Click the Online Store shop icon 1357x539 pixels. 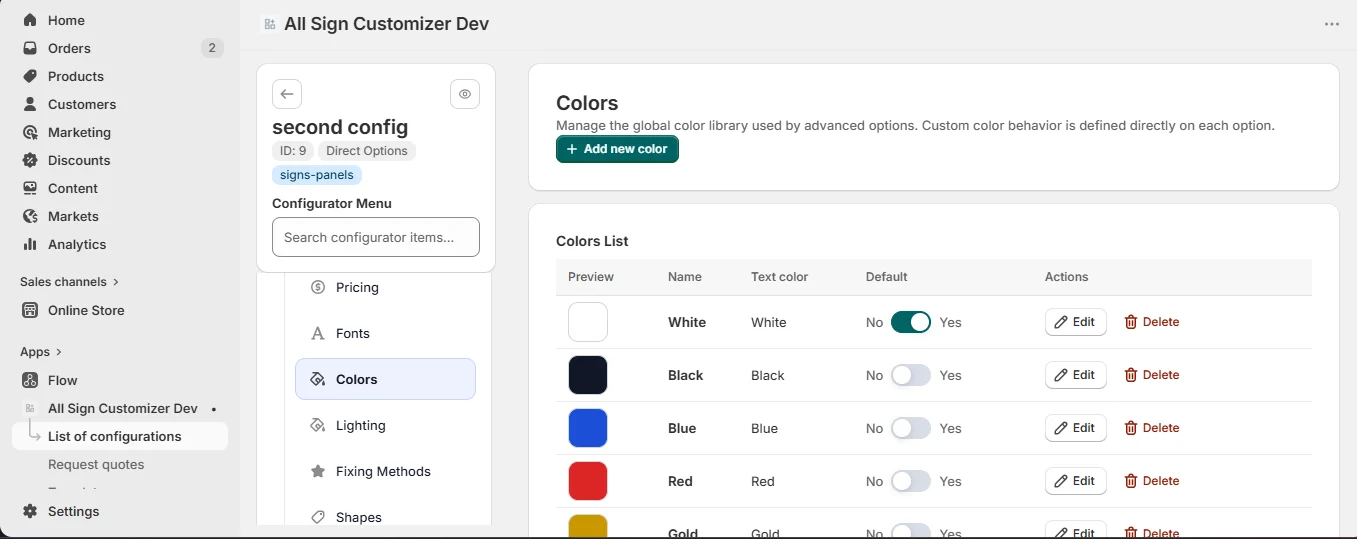coord(30,310)
